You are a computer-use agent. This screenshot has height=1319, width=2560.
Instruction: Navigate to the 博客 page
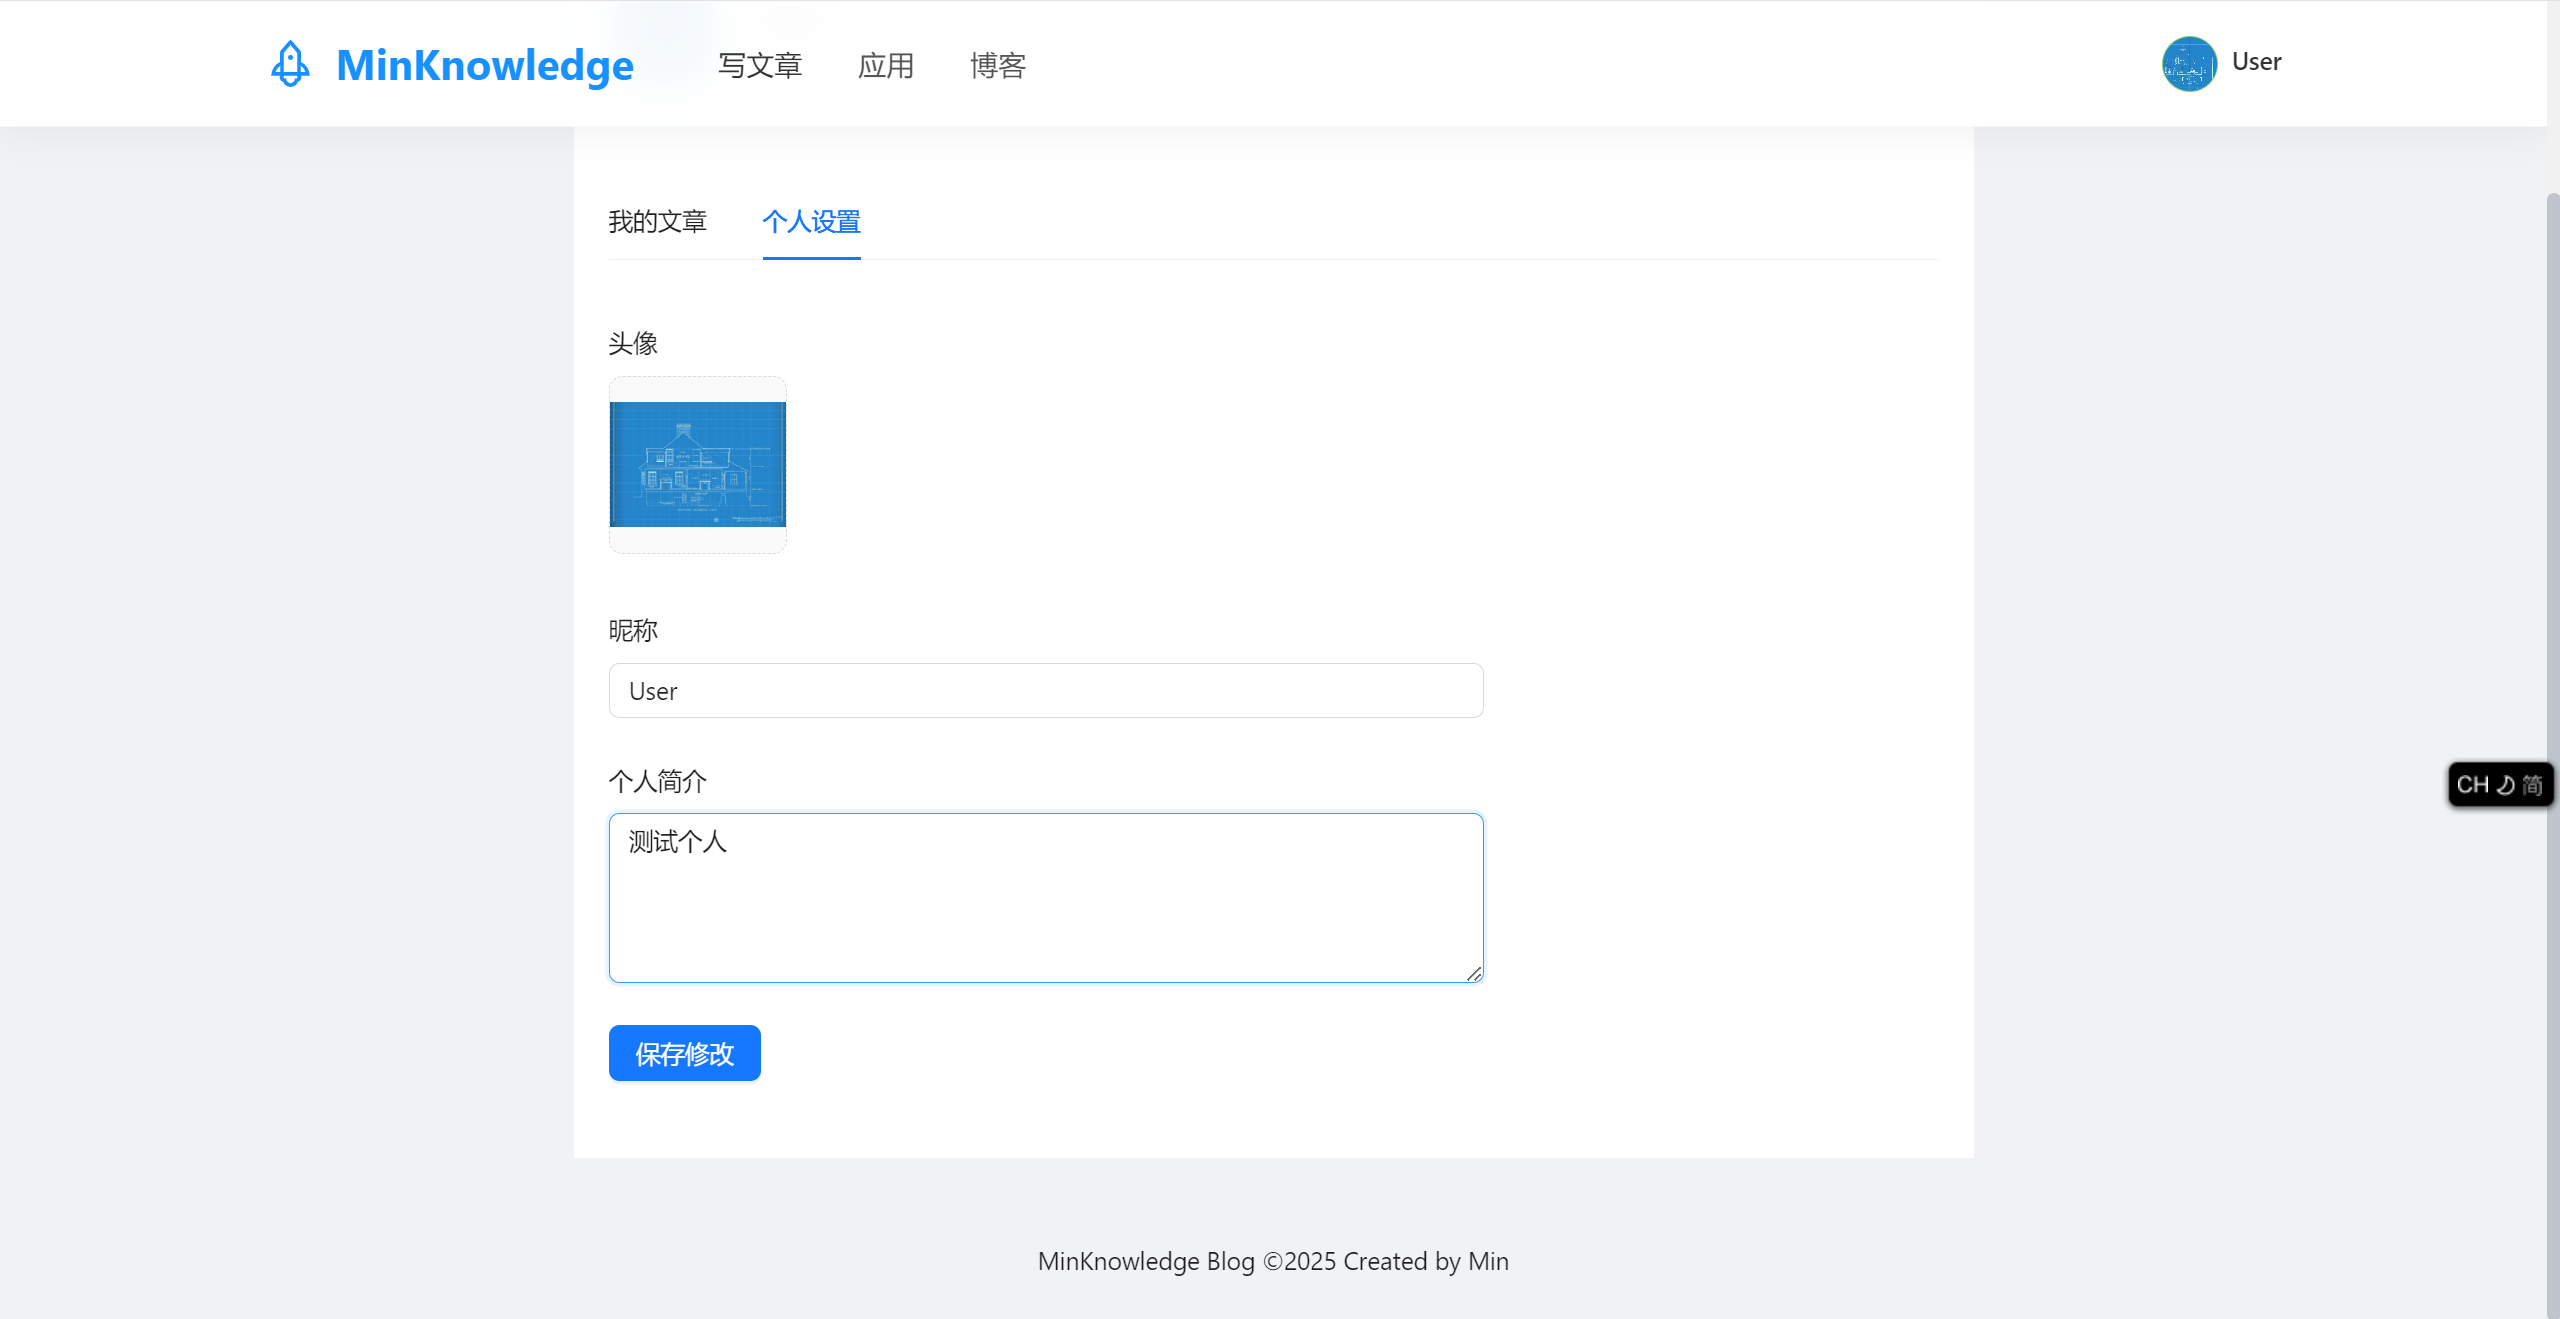point(997,65)
